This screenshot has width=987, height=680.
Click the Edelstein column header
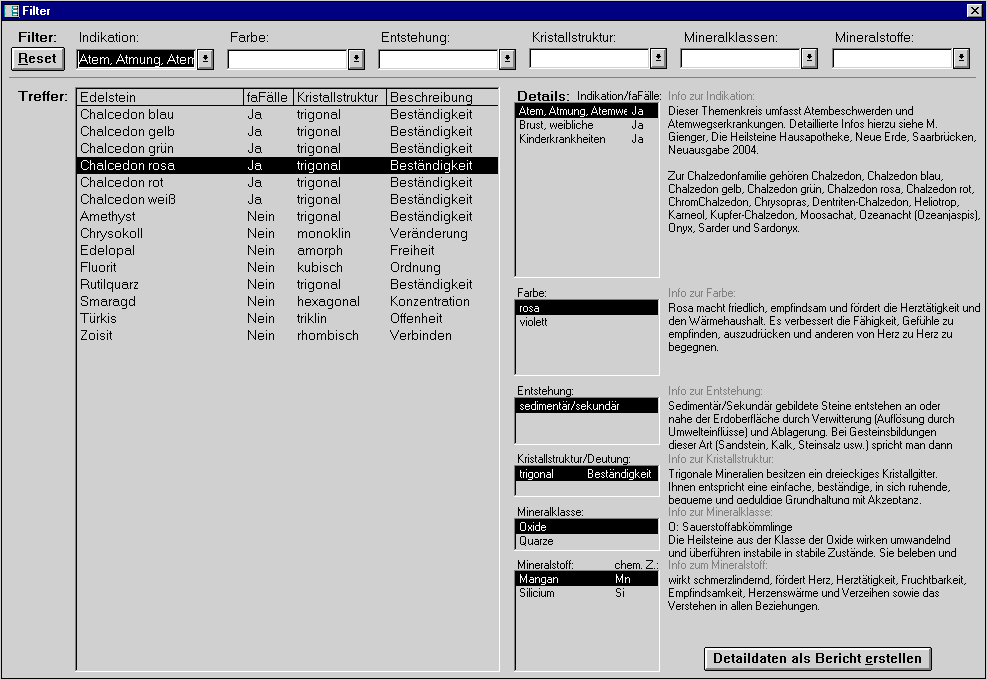point(160,97)
